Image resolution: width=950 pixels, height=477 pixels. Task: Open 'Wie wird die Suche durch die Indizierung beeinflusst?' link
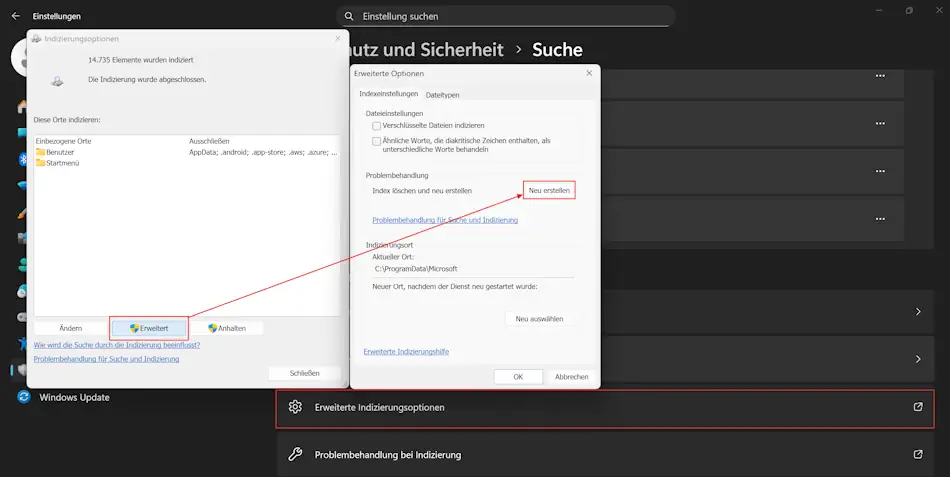point(116,345)
